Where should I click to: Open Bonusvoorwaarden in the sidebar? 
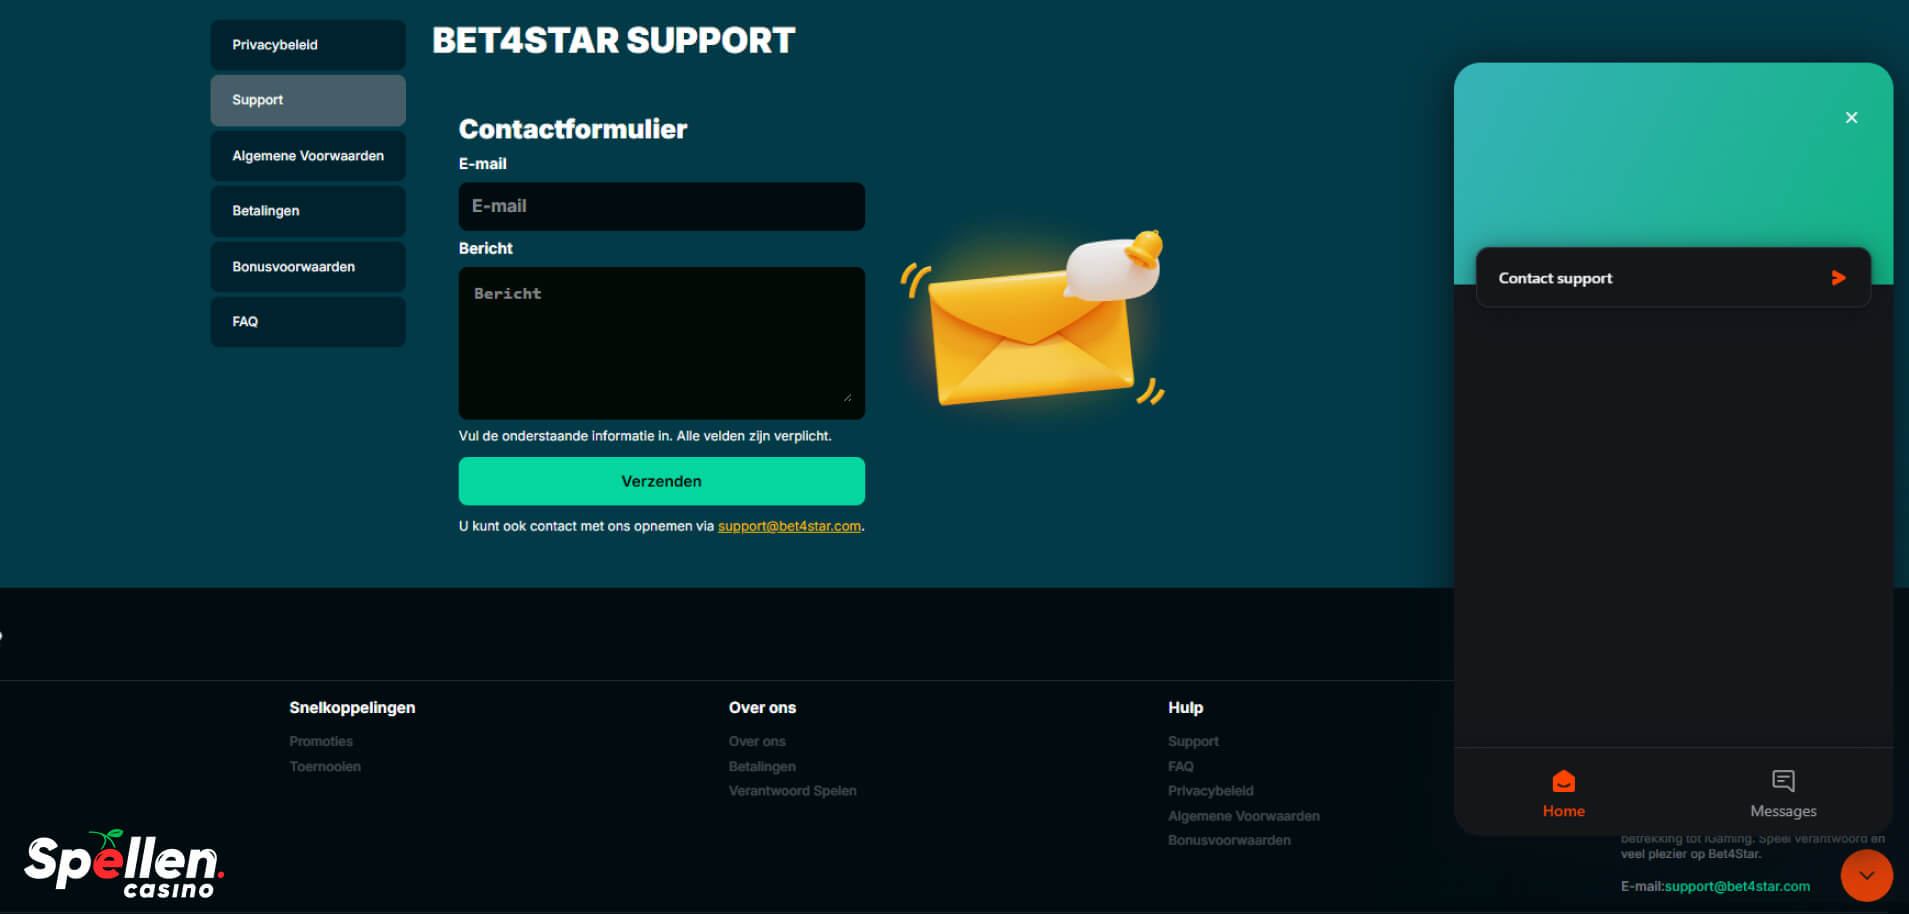(308, 267)
